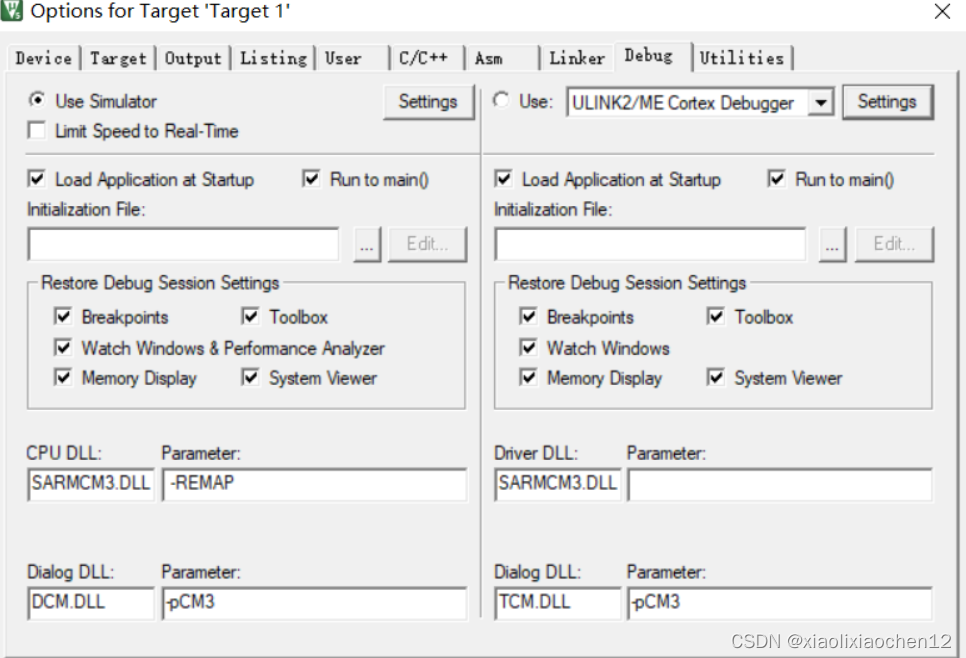Image resolution: width=966 pixels, height=658 pixels.
Task: Click the -REMAP parameter field
Action: [314, 484]
